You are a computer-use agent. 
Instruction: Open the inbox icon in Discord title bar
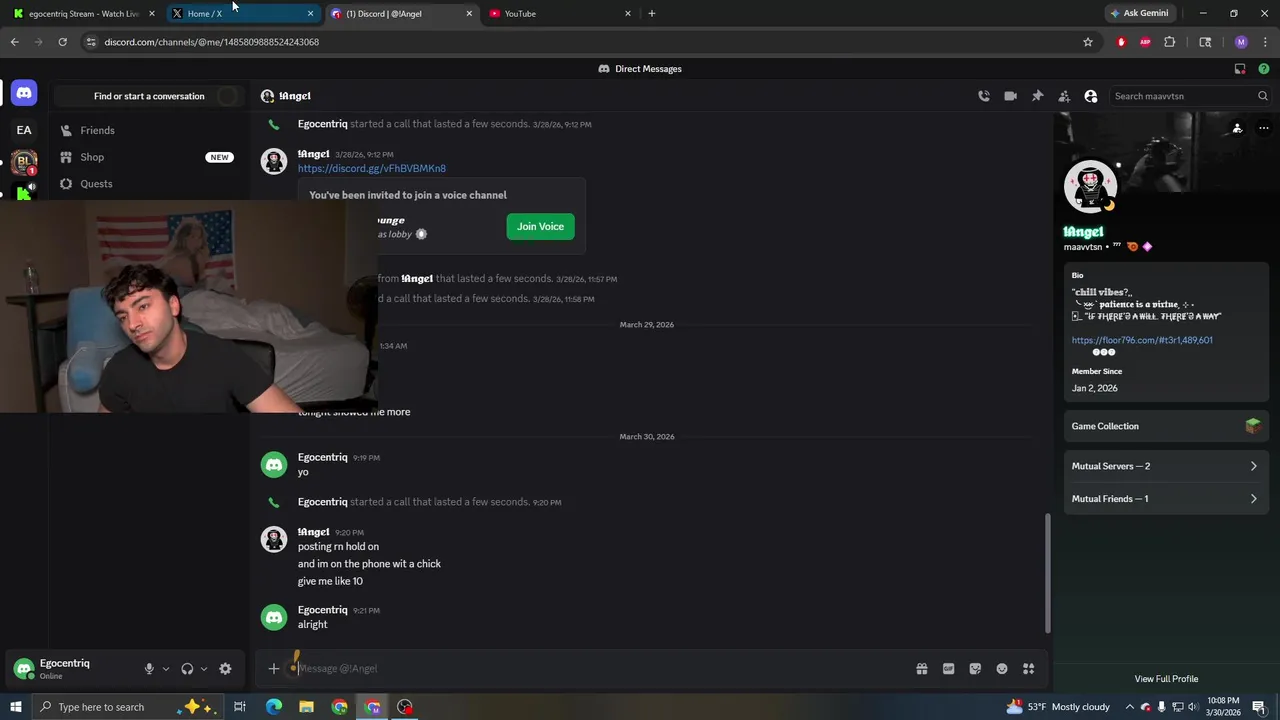click(1240, 69)
